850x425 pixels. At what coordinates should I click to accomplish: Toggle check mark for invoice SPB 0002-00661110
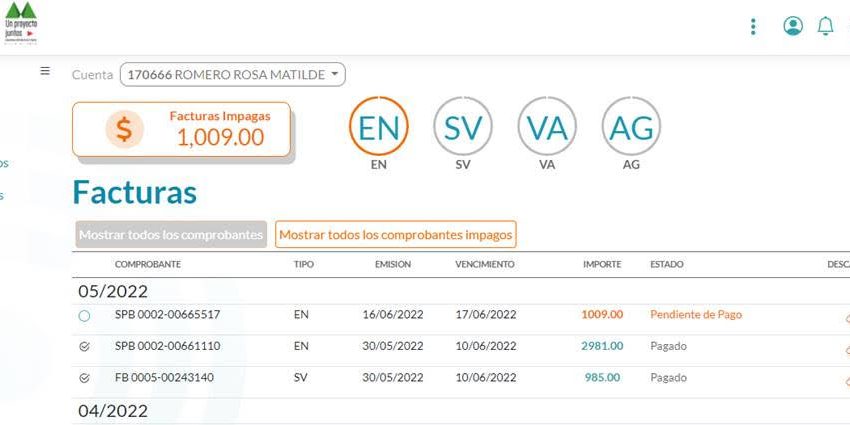click(84, 347)
